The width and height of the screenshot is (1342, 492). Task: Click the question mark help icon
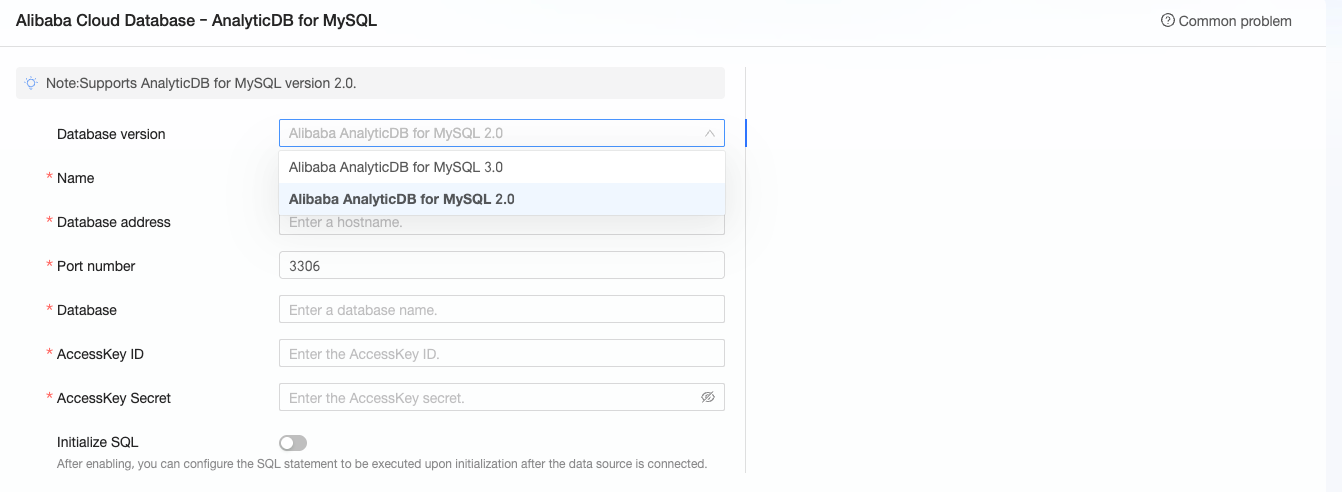1167,21
